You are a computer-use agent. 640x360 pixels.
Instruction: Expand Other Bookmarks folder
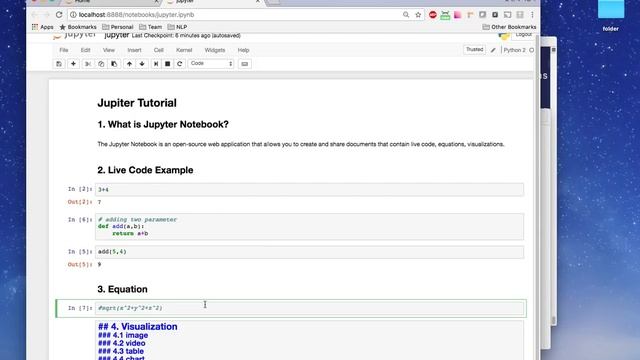click(509, 27)
